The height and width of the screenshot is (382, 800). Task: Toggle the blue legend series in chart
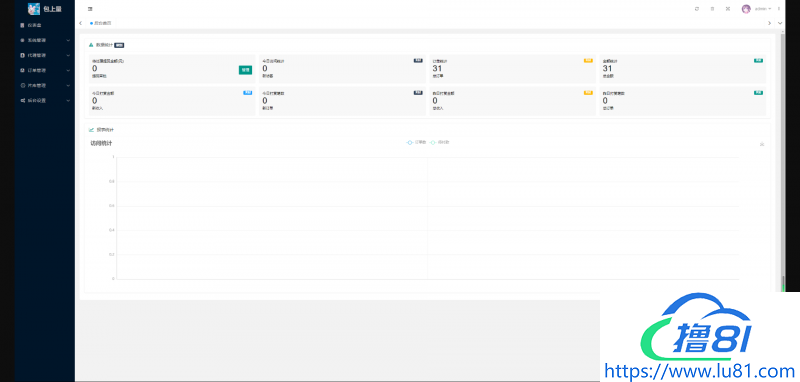416,142
